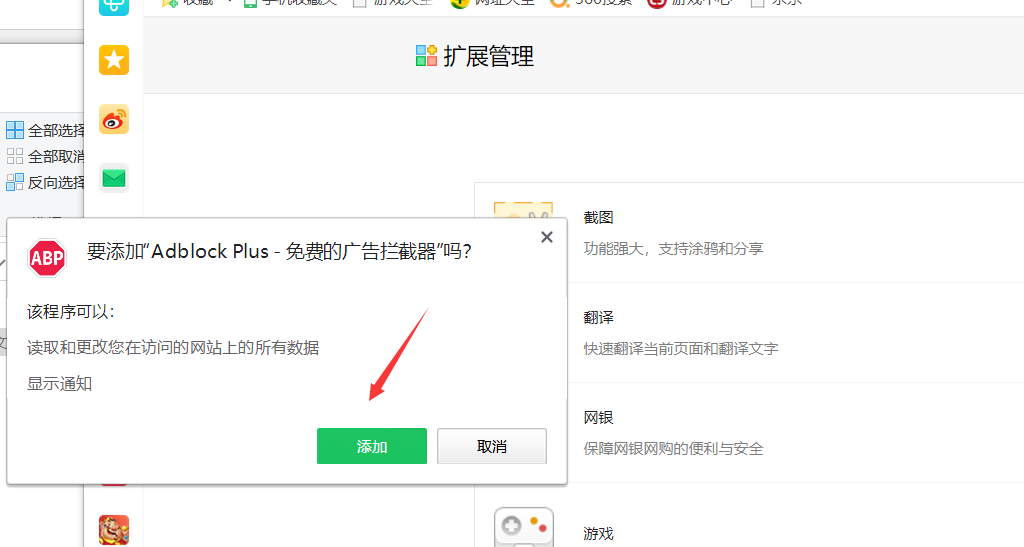Click the green 添加 button

[x=372, y=446]
